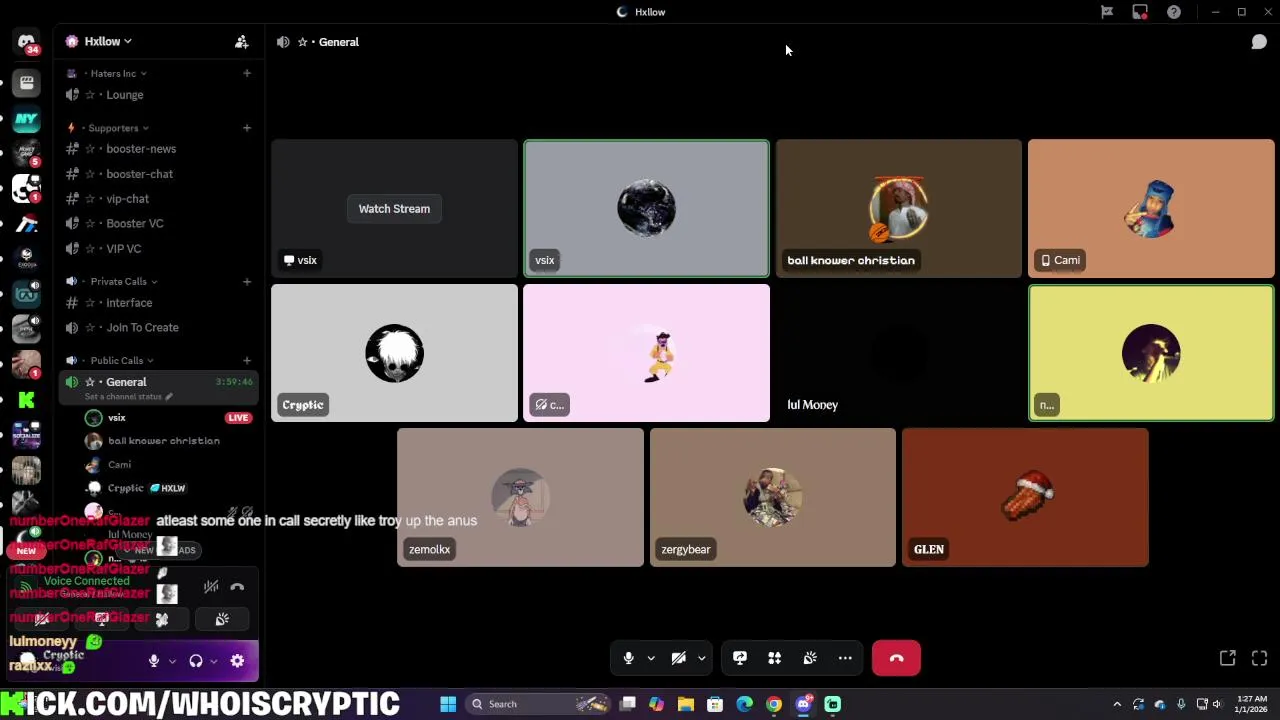
Task: Focus the vsix avatar video tile
Action: click(646, 208)
